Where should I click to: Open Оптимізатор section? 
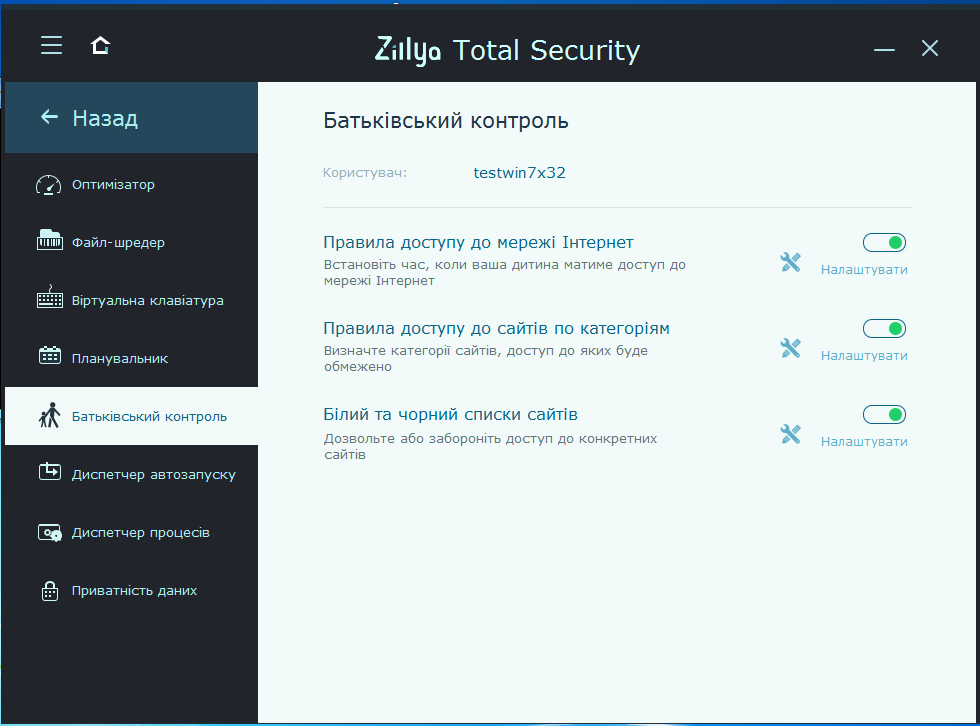(131, 184)
